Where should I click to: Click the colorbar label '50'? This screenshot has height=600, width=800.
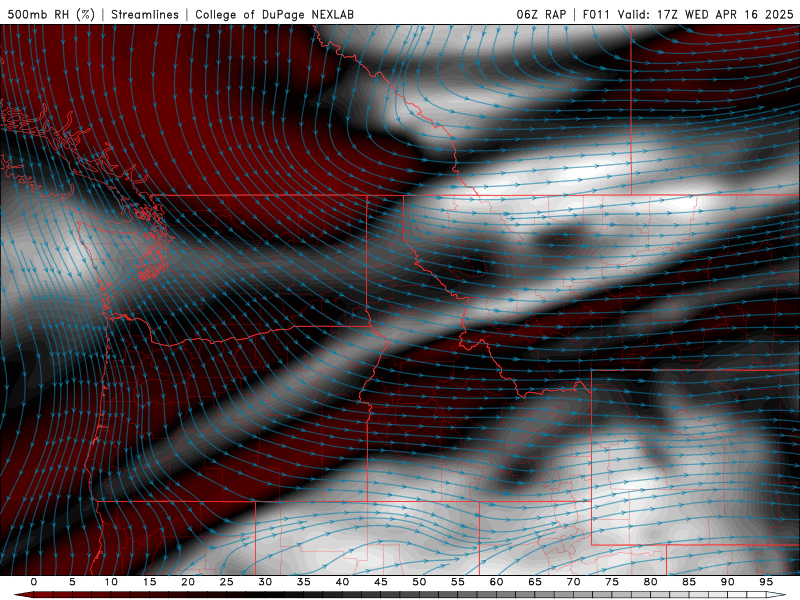coord(419,582)
